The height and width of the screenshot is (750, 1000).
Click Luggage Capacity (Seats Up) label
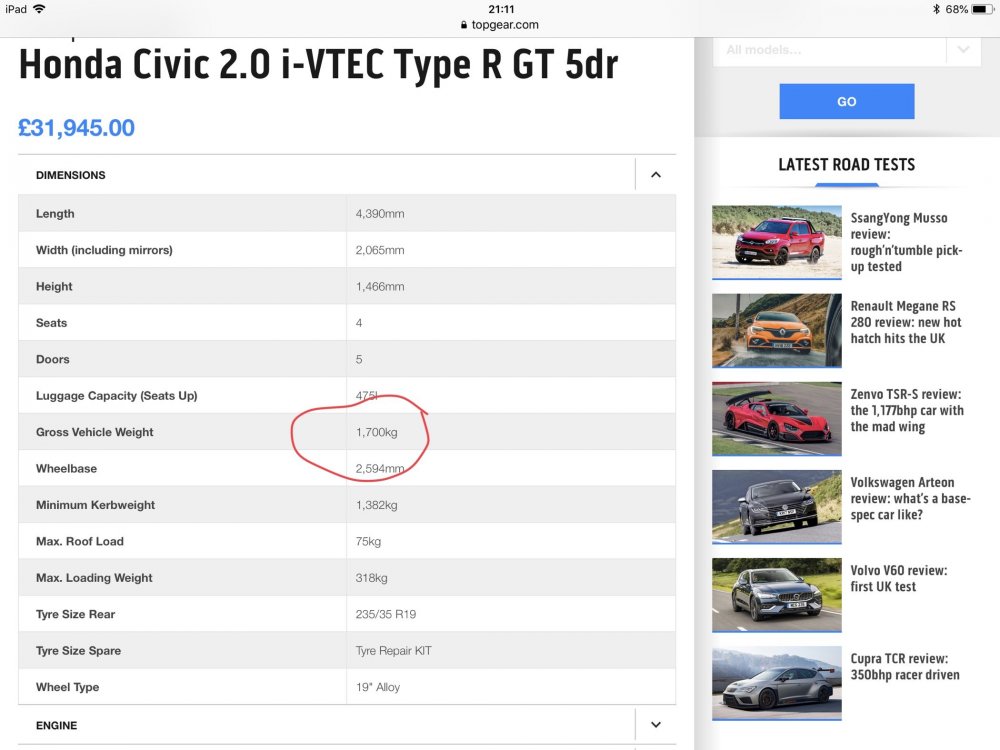(117, 395)
